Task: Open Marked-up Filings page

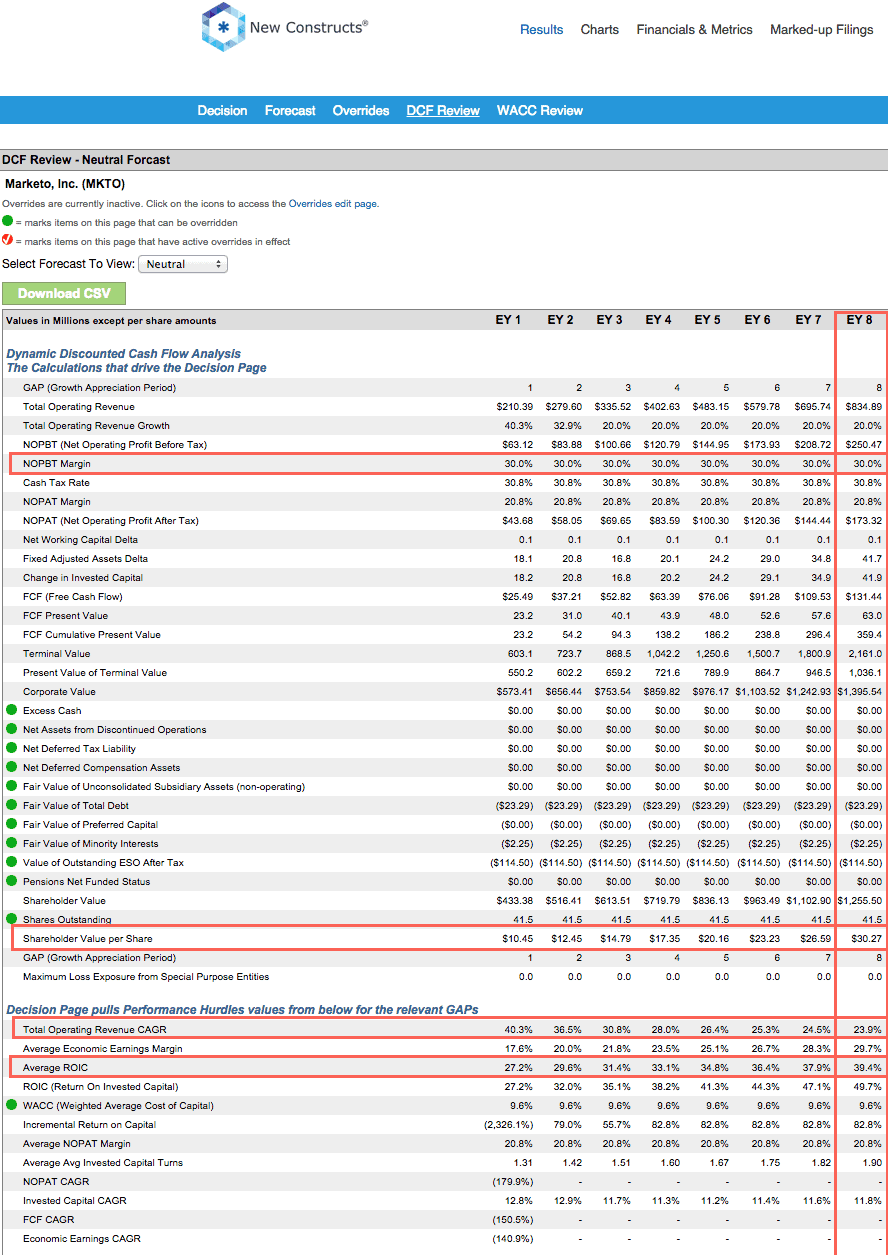Action: coord(822,30)
